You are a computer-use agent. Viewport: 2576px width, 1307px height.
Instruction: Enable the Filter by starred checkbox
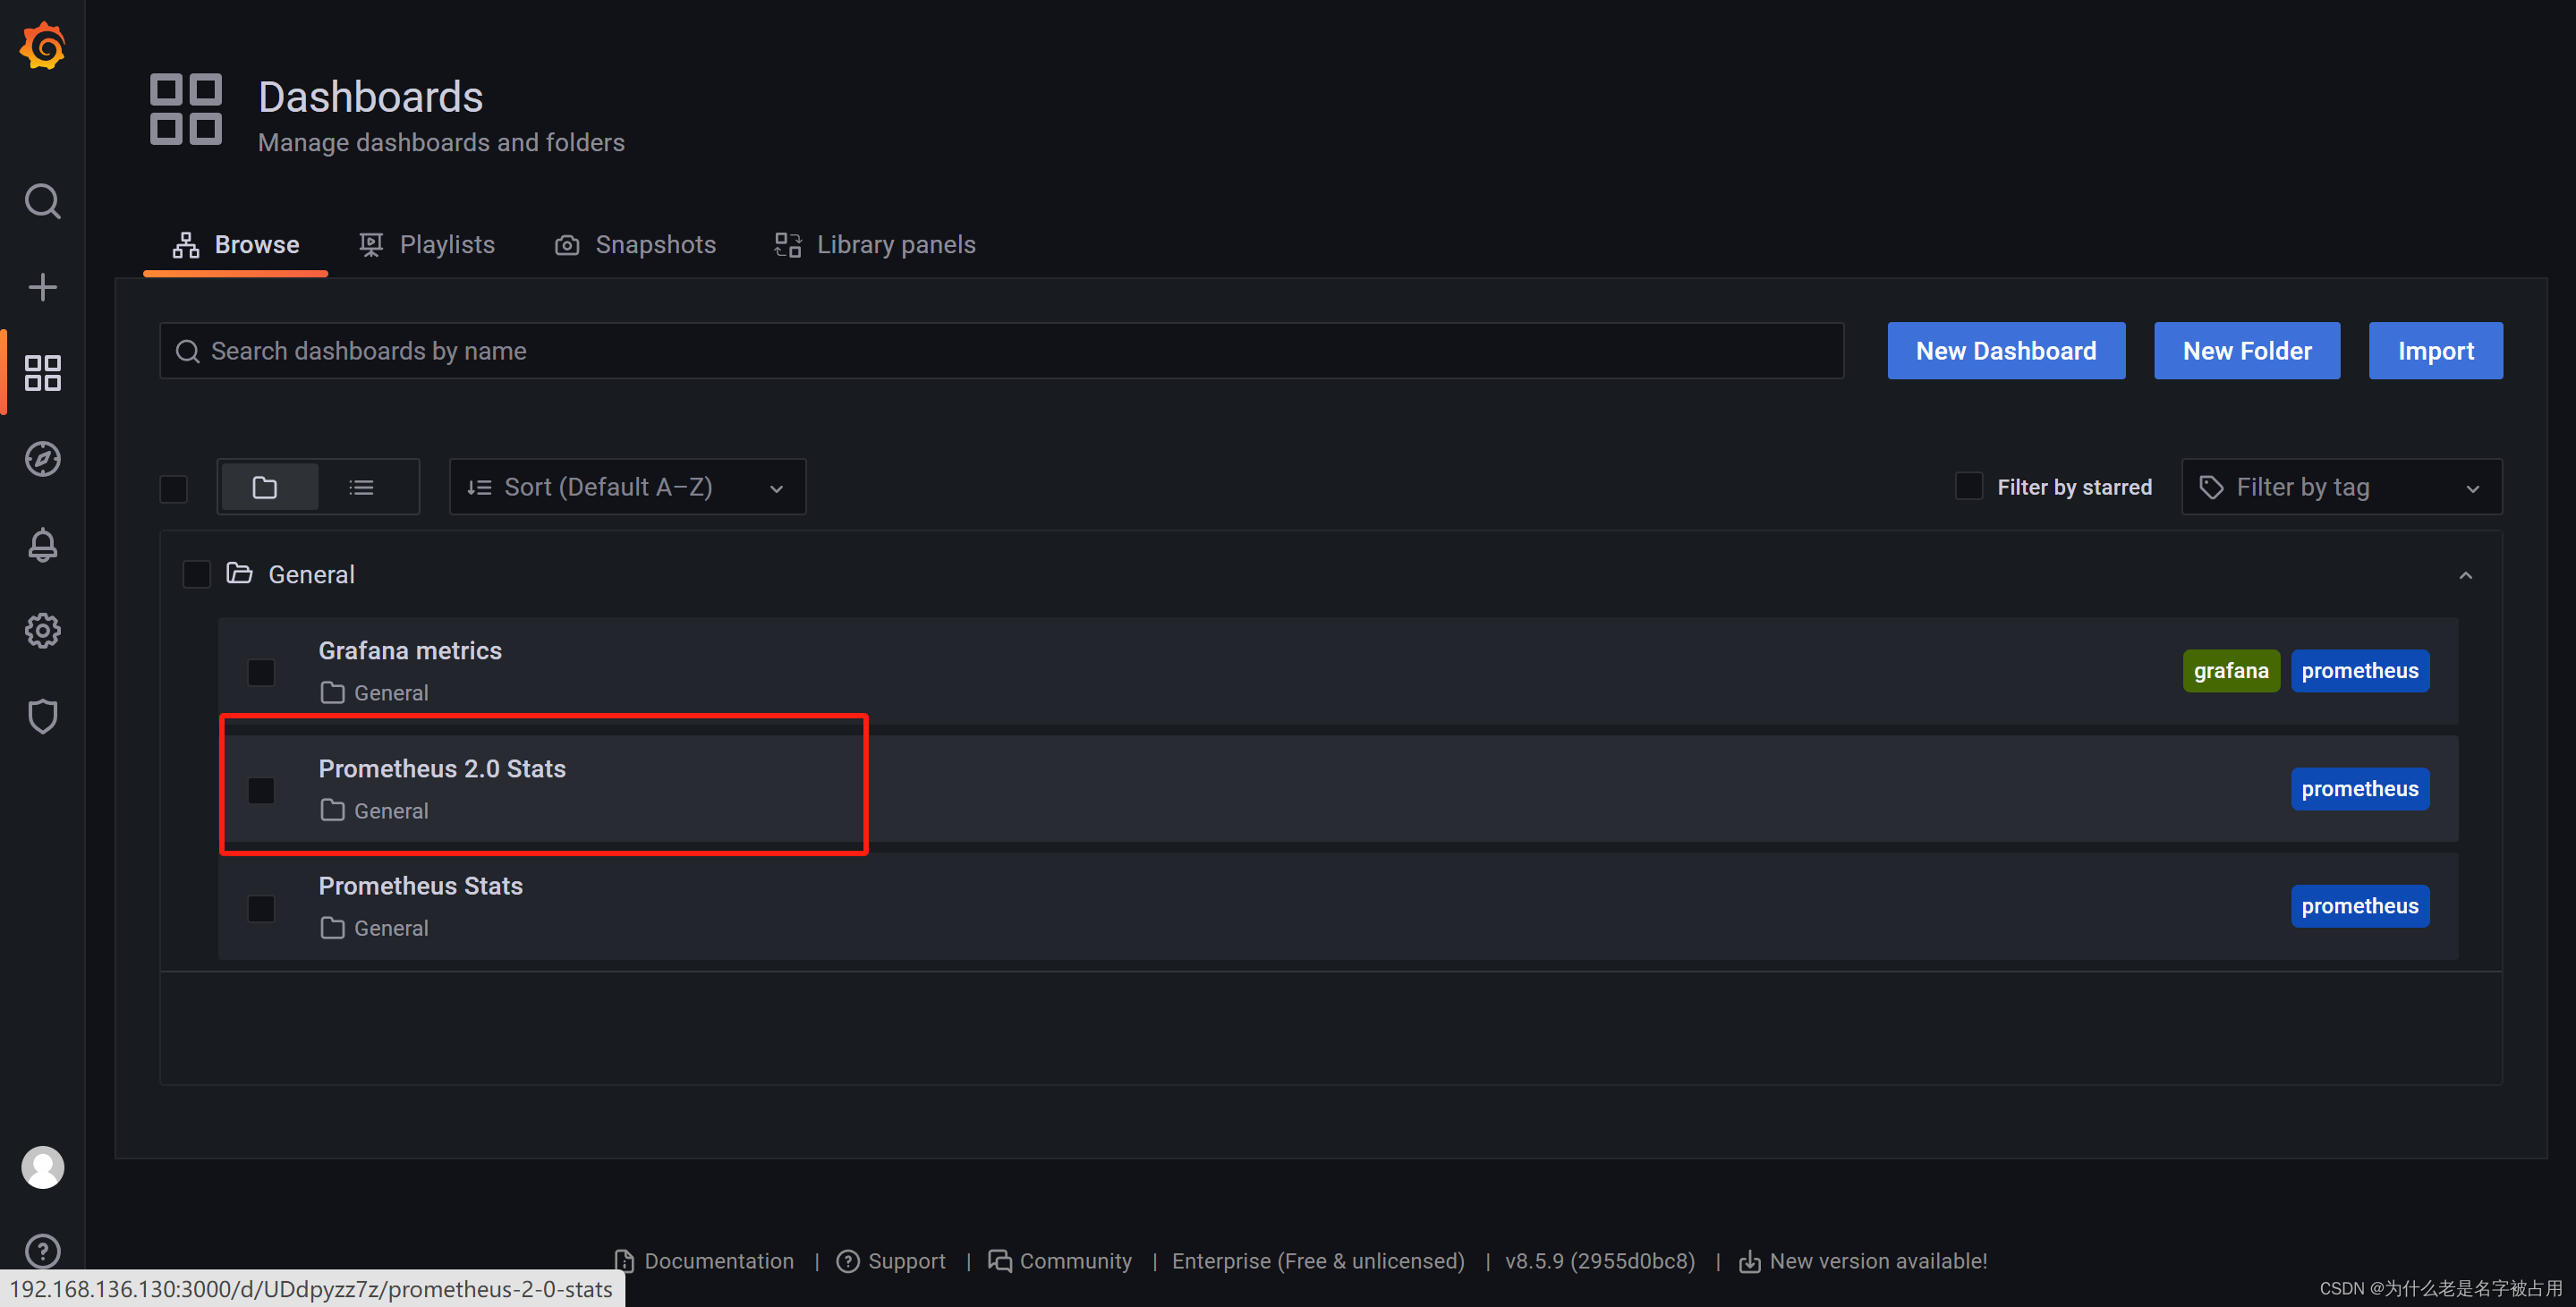click(1968, 486)
